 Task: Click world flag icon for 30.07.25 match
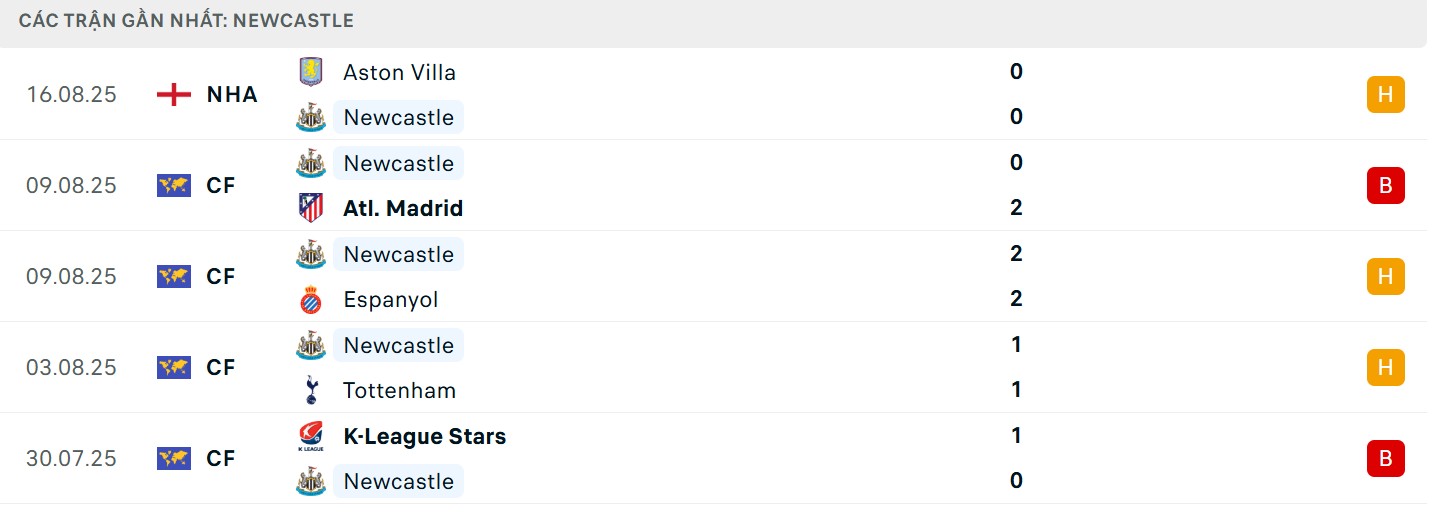click(x=174, y=458)
